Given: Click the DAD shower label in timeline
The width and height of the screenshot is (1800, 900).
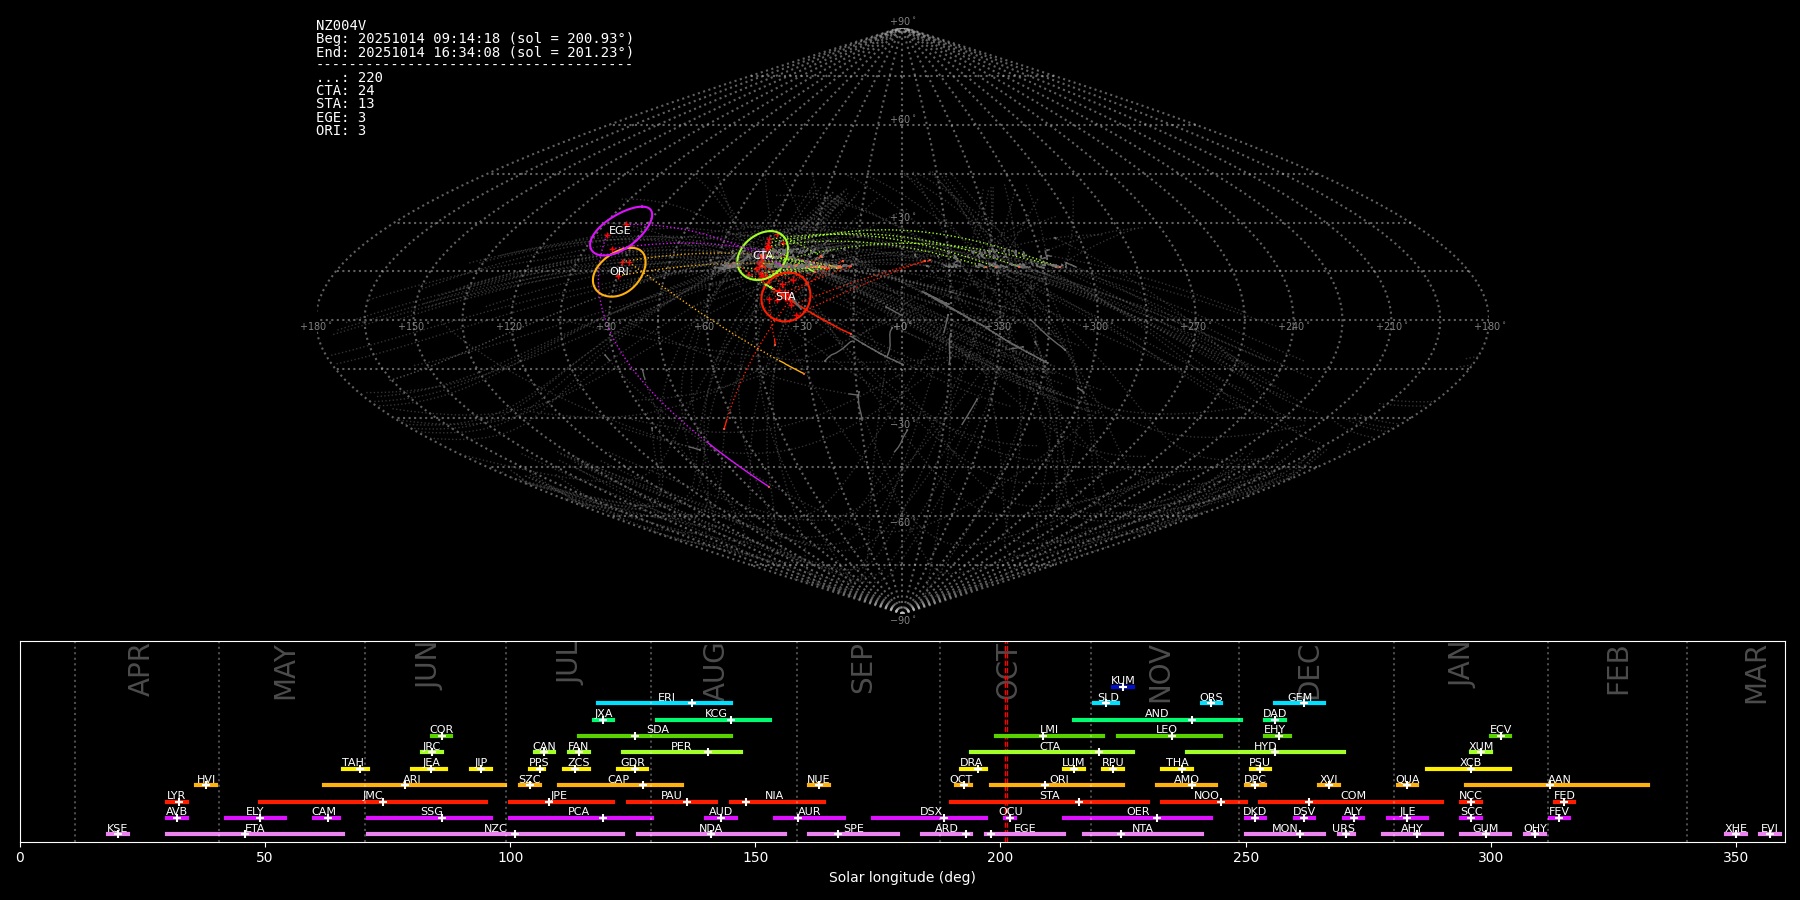Looking at the screenshot, I should pos(1274,714).
